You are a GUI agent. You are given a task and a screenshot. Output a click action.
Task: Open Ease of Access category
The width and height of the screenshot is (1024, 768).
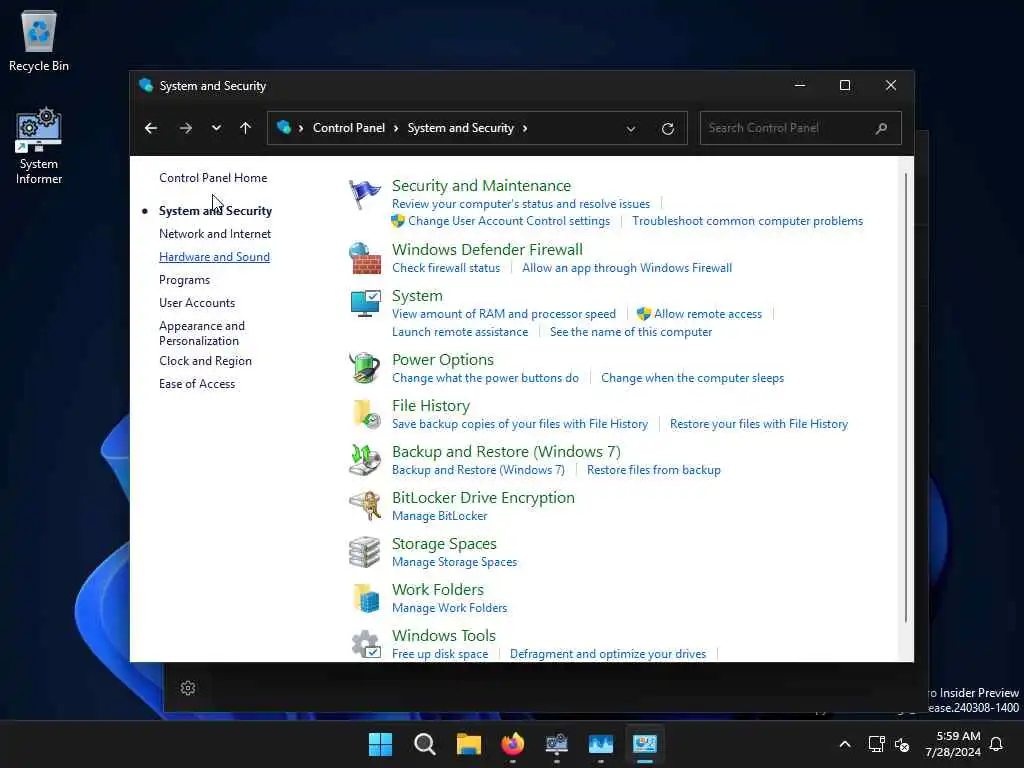tap(197, 383)
